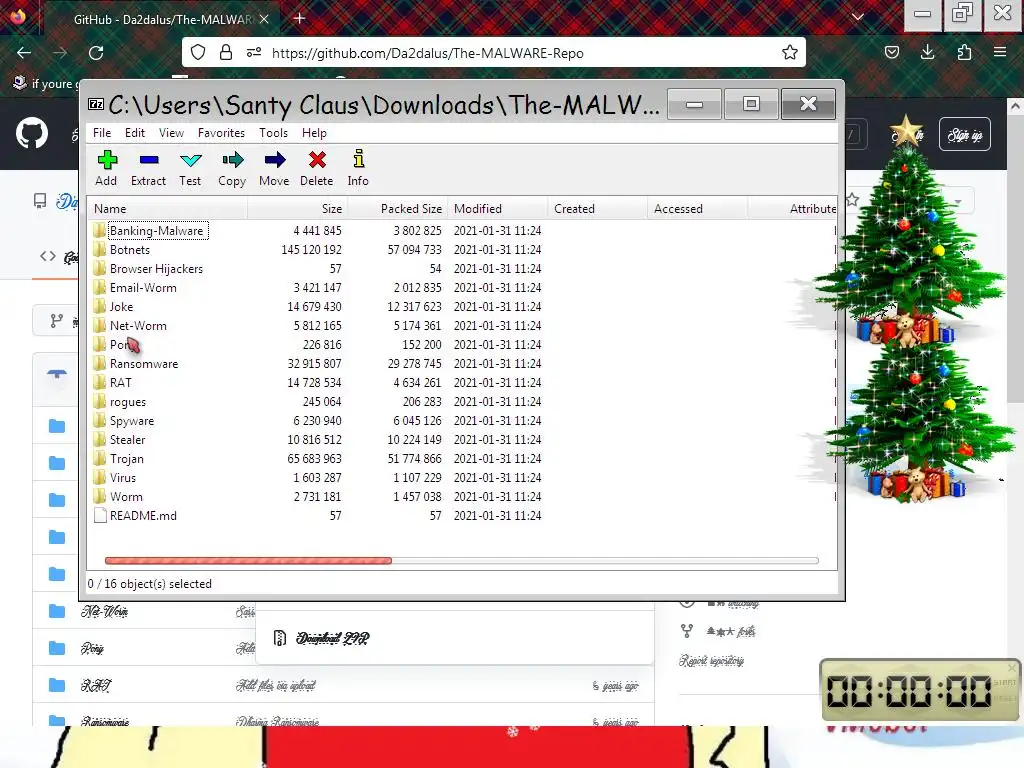
Task: Click the GitHub logo in the browser
Action: coord(31,133)
